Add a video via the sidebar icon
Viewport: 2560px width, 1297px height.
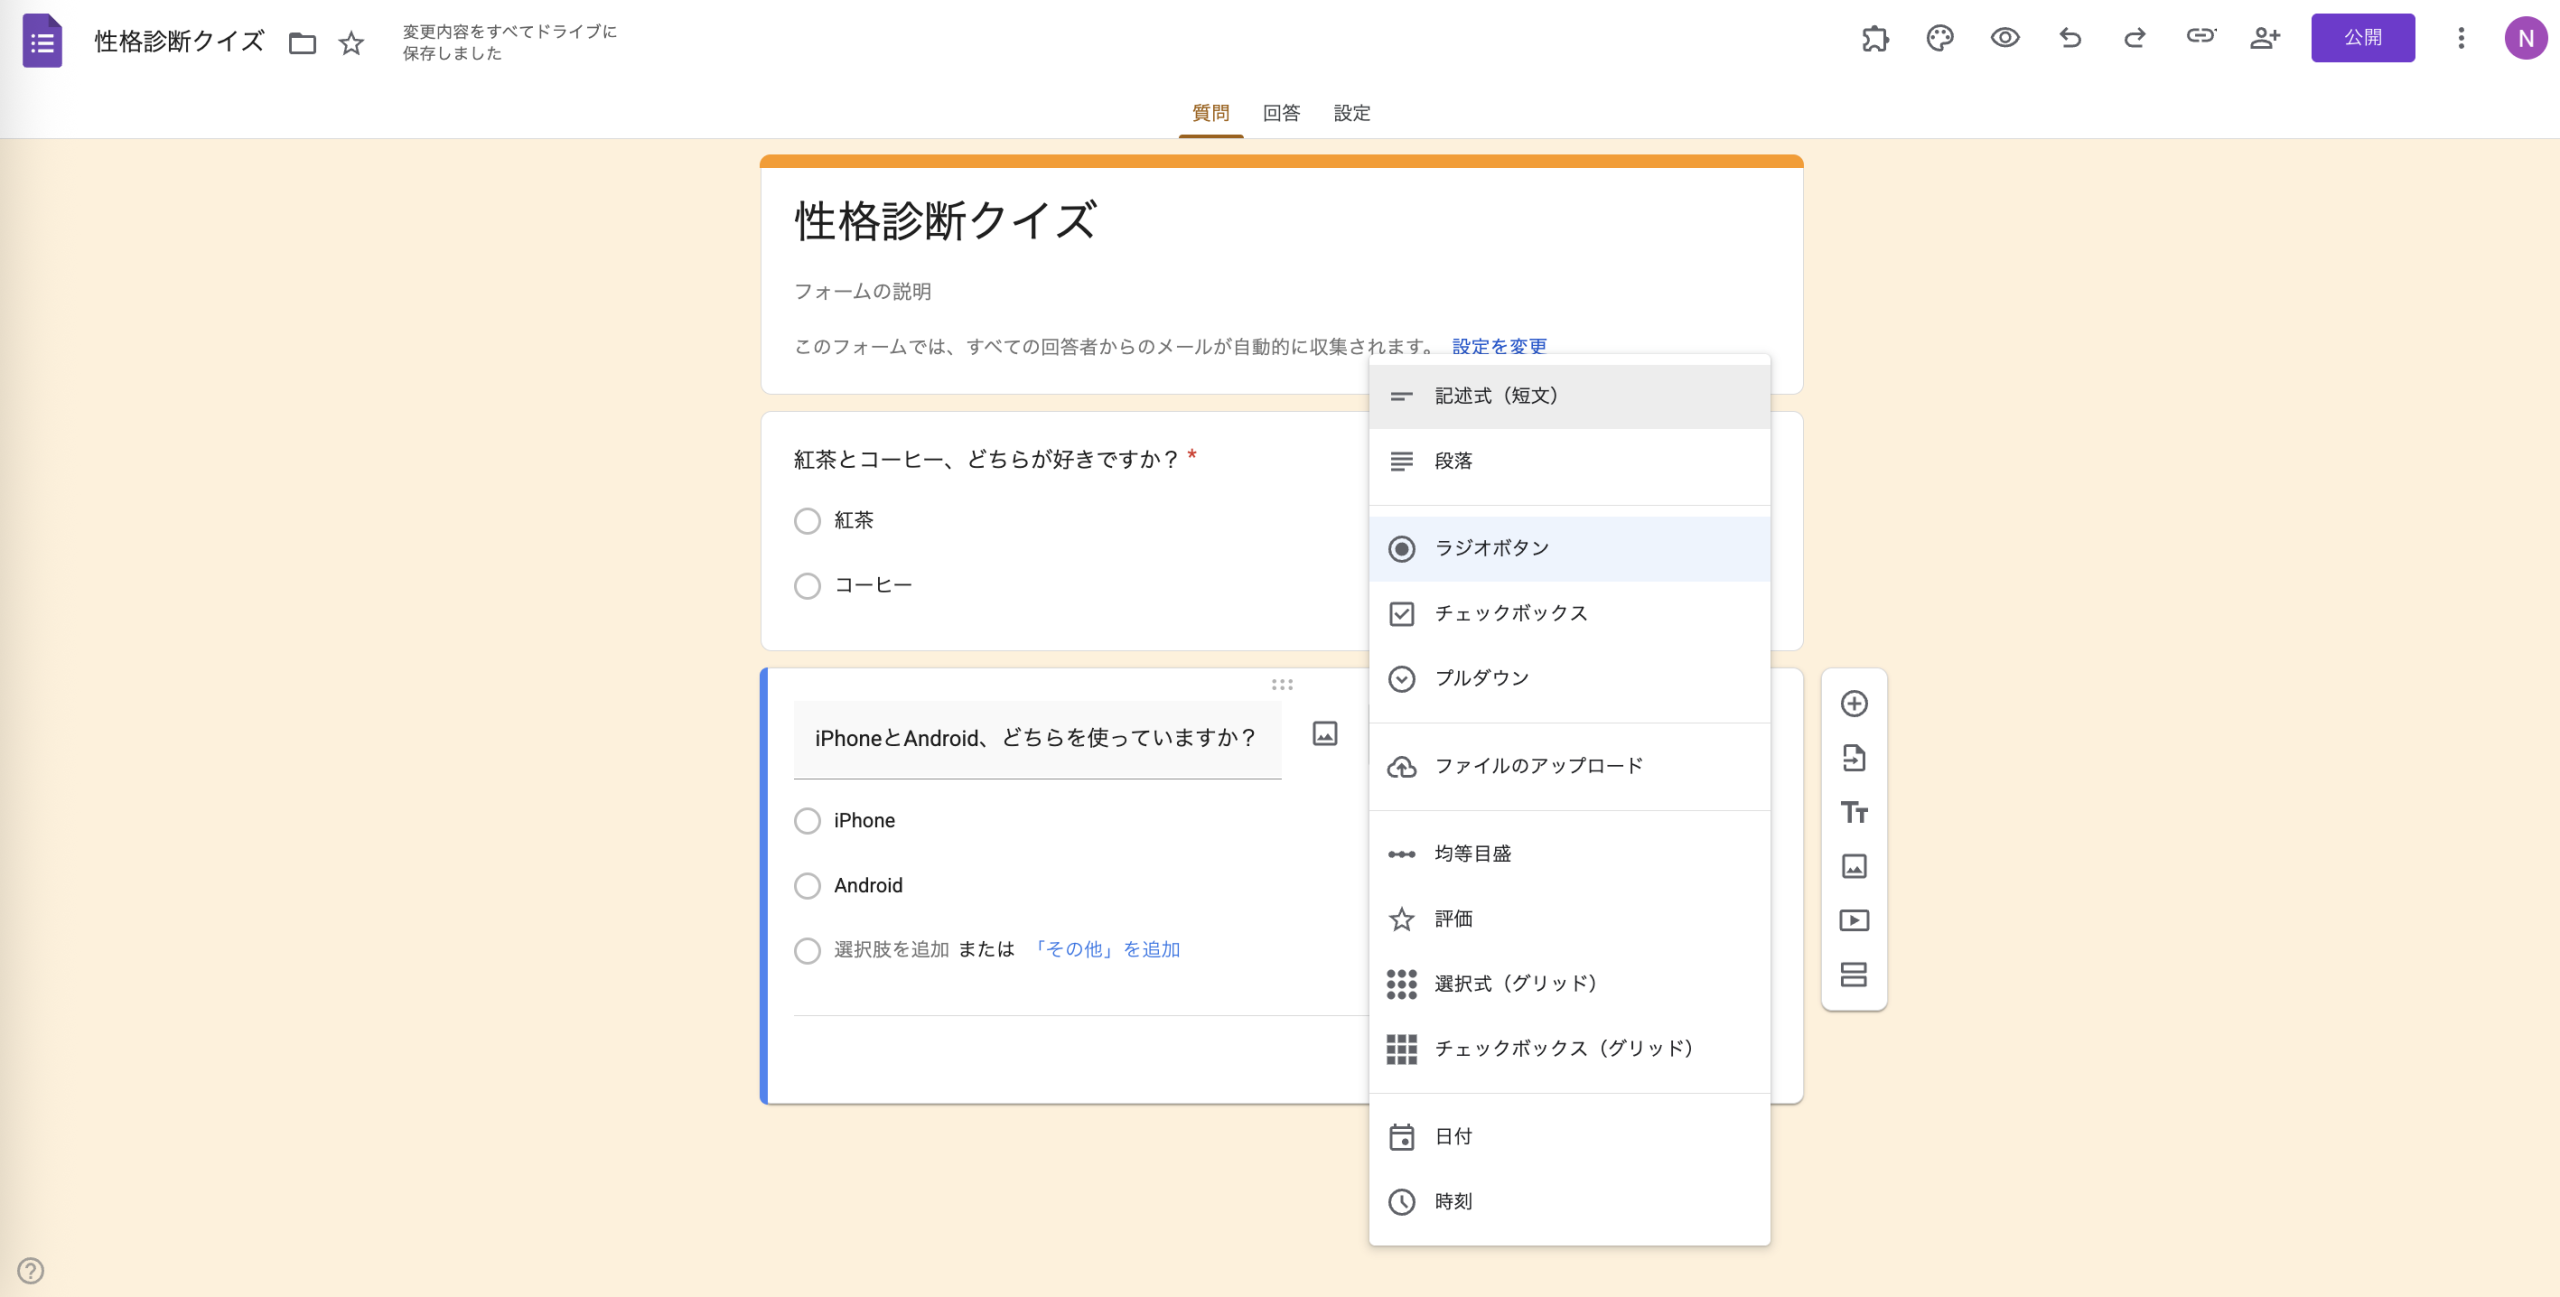[1855, 920]
